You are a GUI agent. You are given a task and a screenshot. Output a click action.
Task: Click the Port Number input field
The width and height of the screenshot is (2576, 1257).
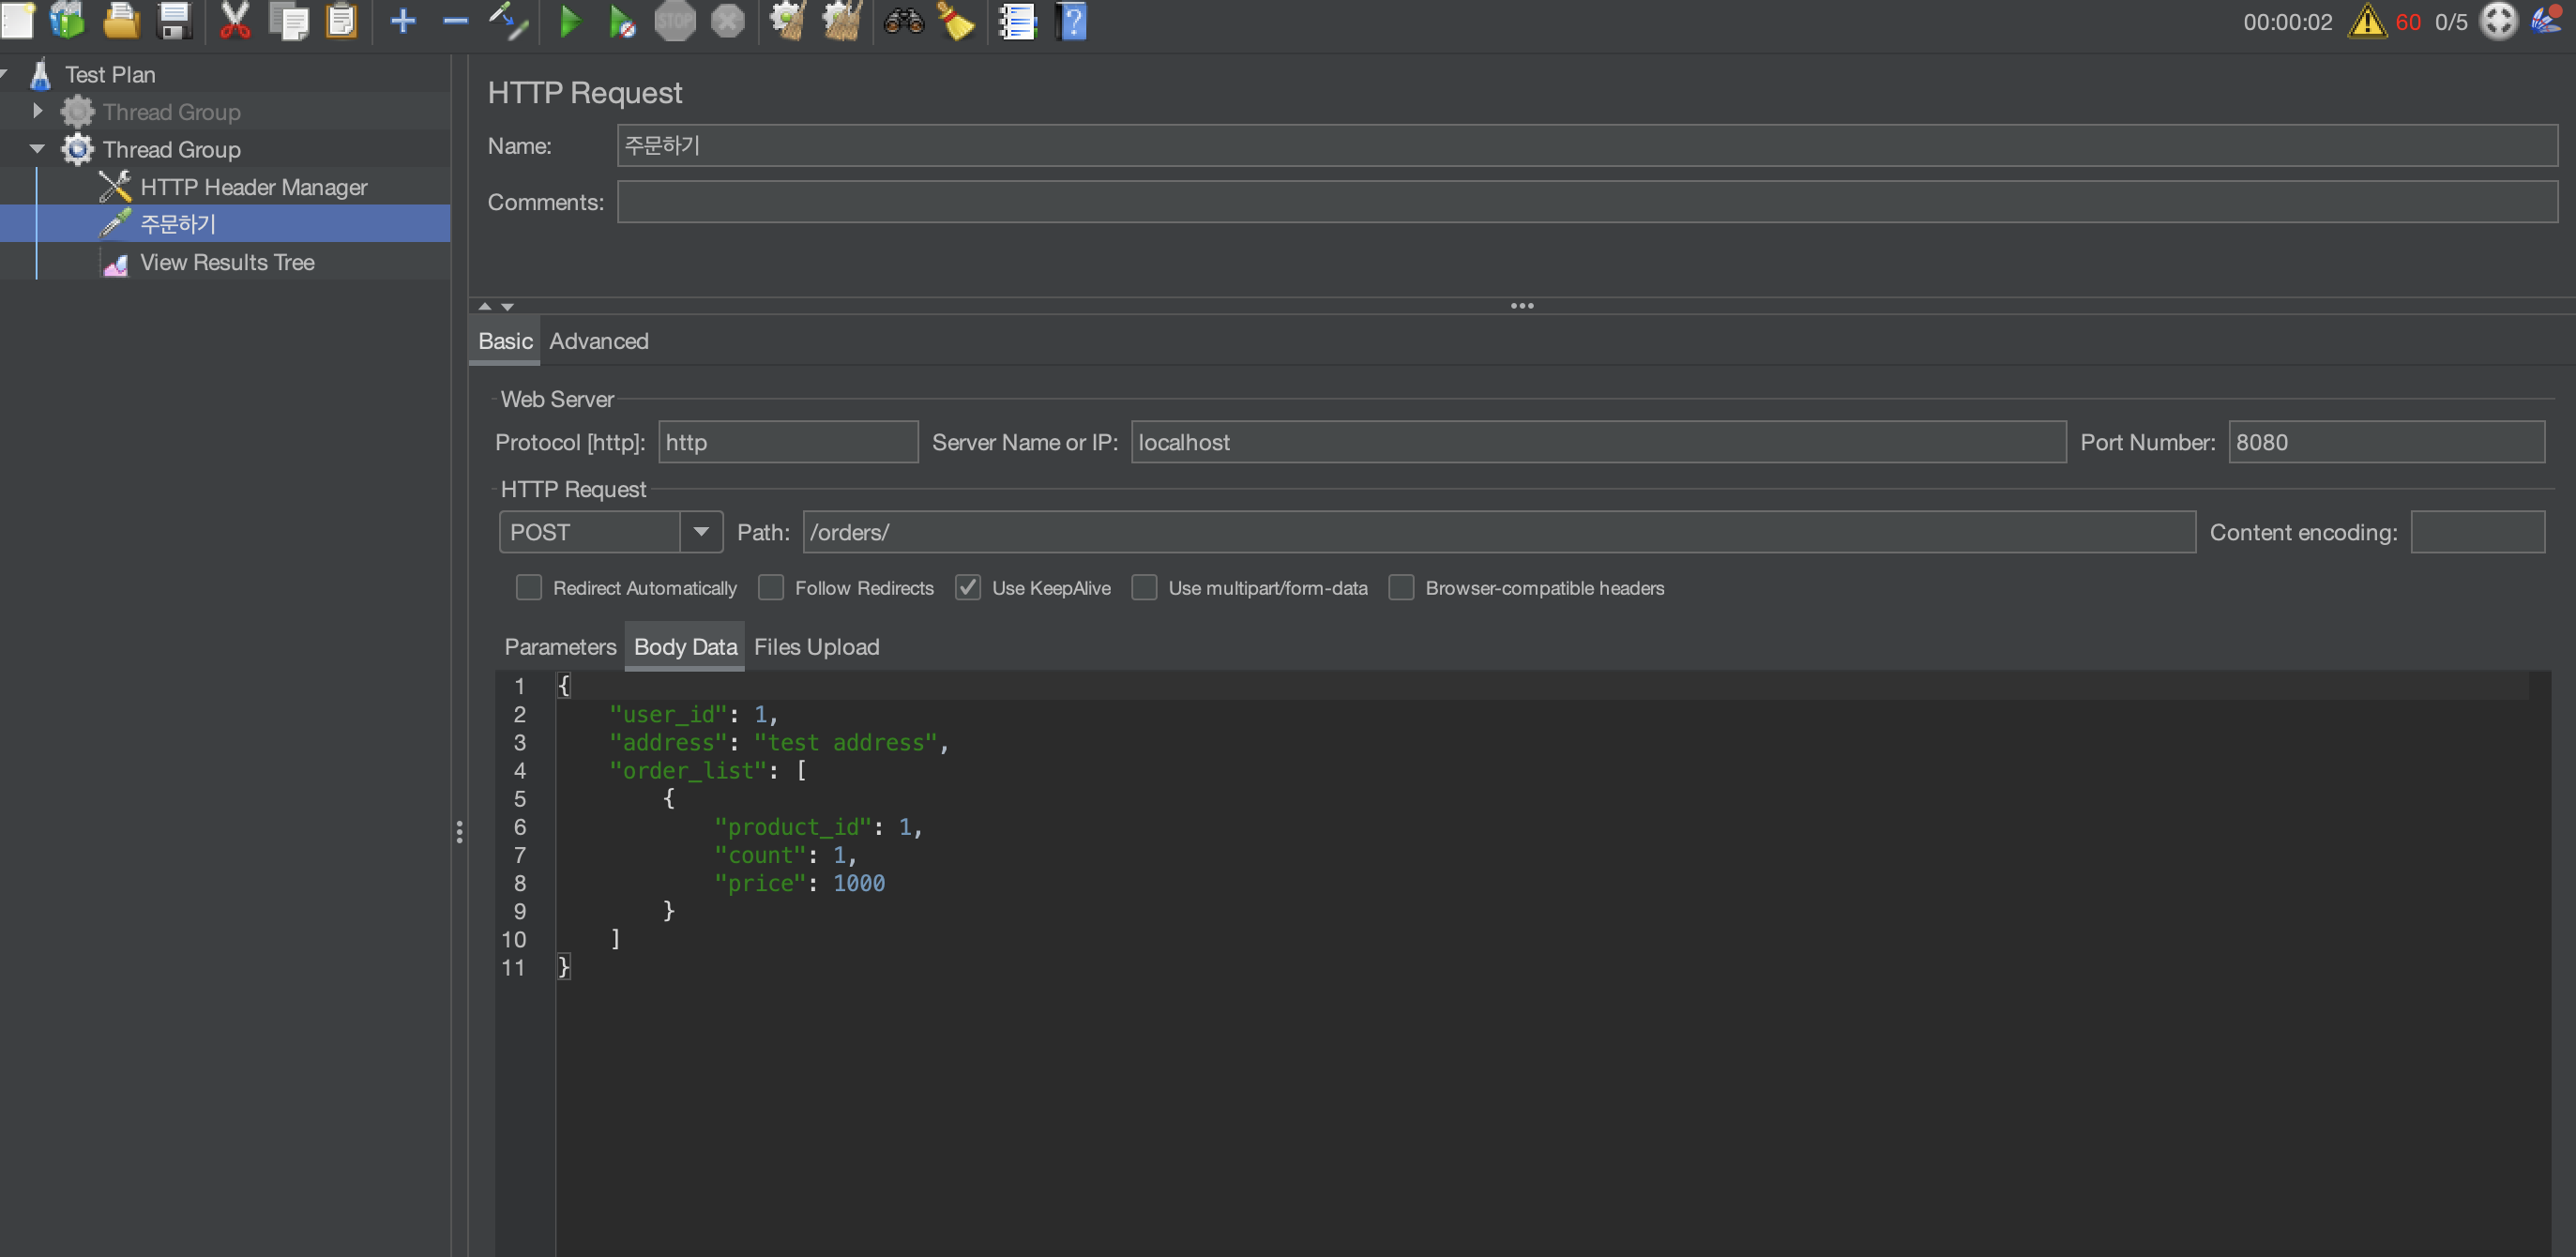click(2385, 442)
